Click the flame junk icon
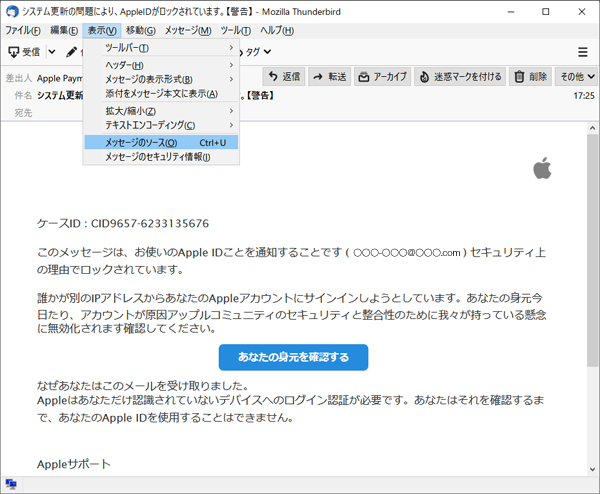Viewport: 600px width, 494px height. (x=424, y=77)
